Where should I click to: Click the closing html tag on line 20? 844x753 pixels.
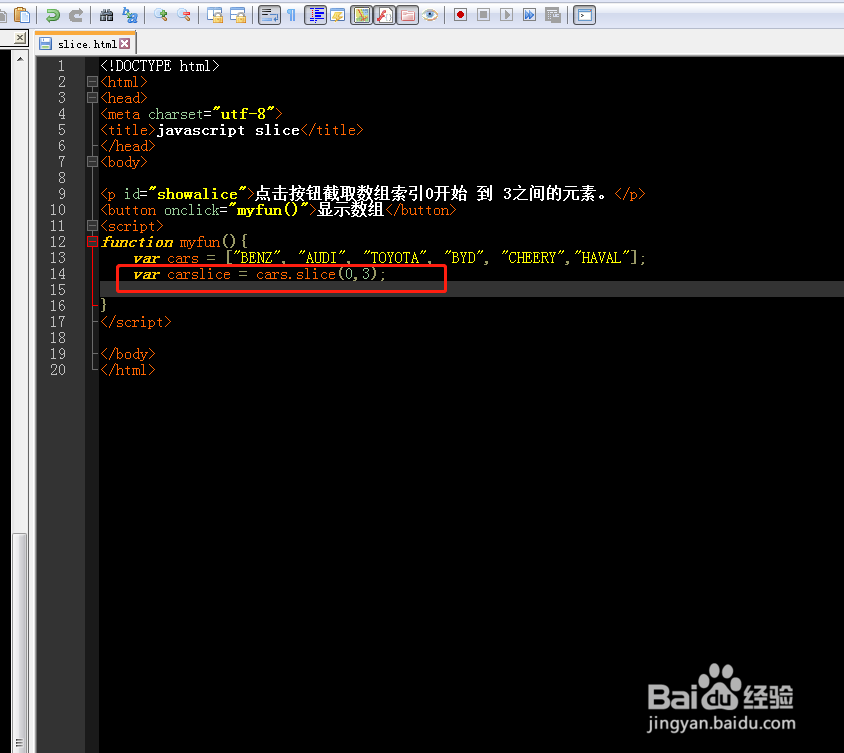[x=128, y=370]
